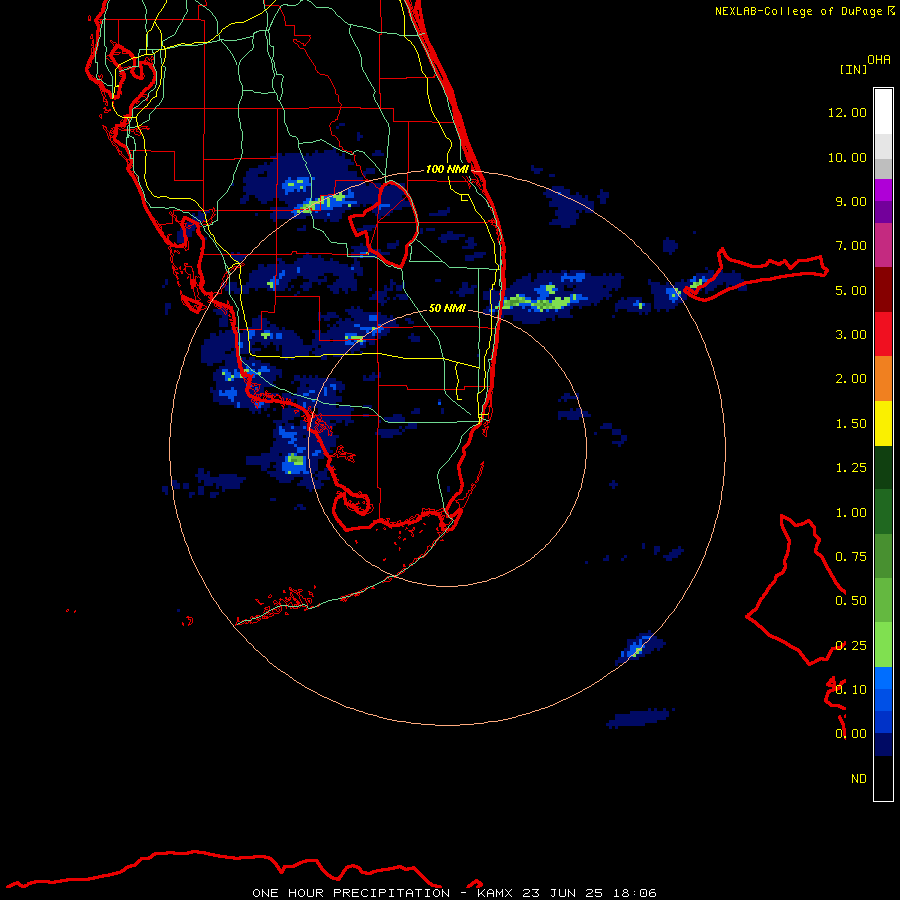Click the 100 NMI range ring label
The width and height of the screenshot is (900, 900).
(447, 169)
